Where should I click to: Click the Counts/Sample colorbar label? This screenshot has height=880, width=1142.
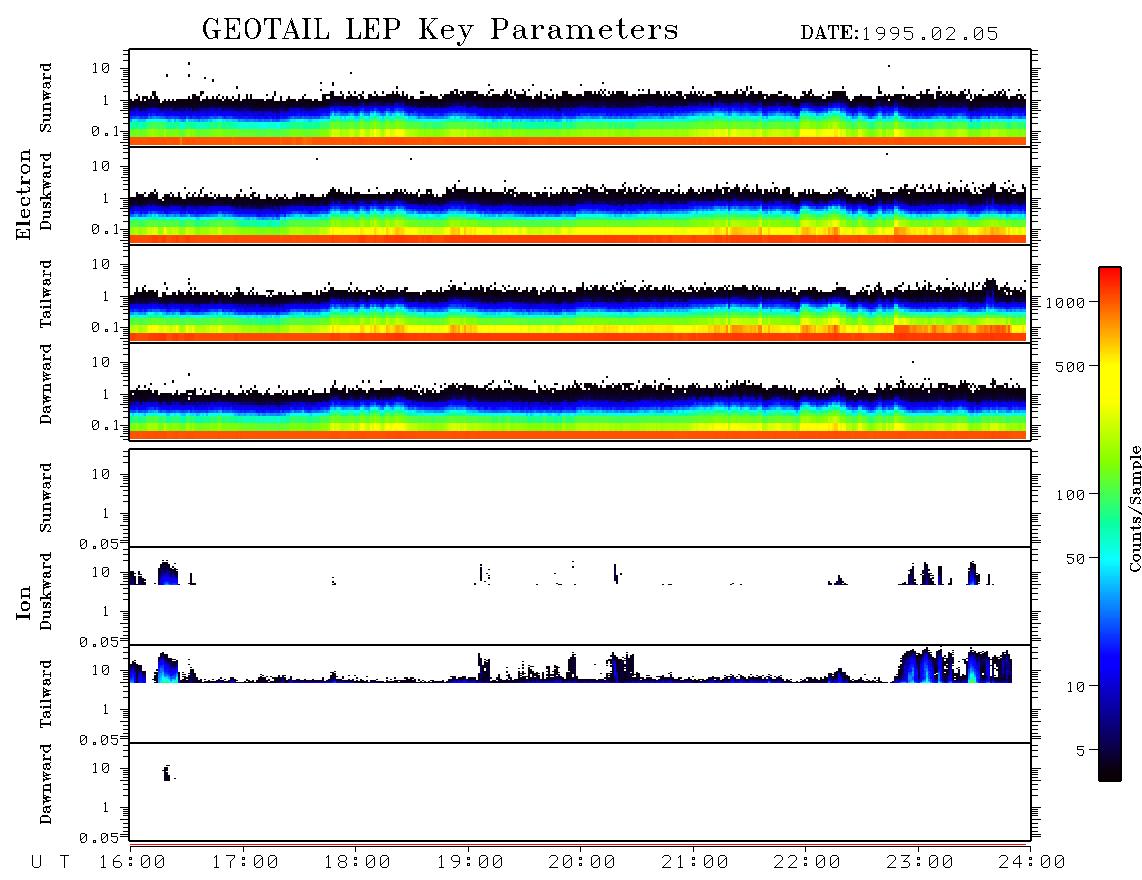point(1134,508)
